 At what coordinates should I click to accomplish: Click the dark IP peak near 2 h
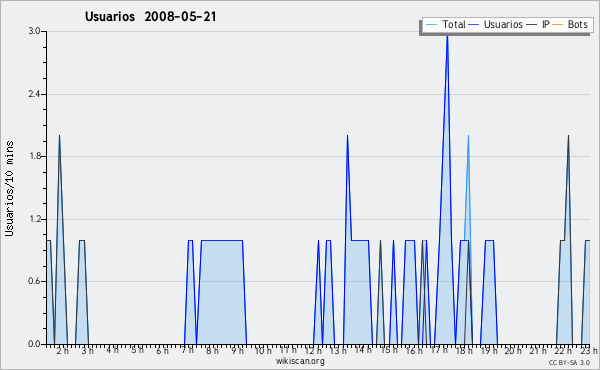coord(59,136)
